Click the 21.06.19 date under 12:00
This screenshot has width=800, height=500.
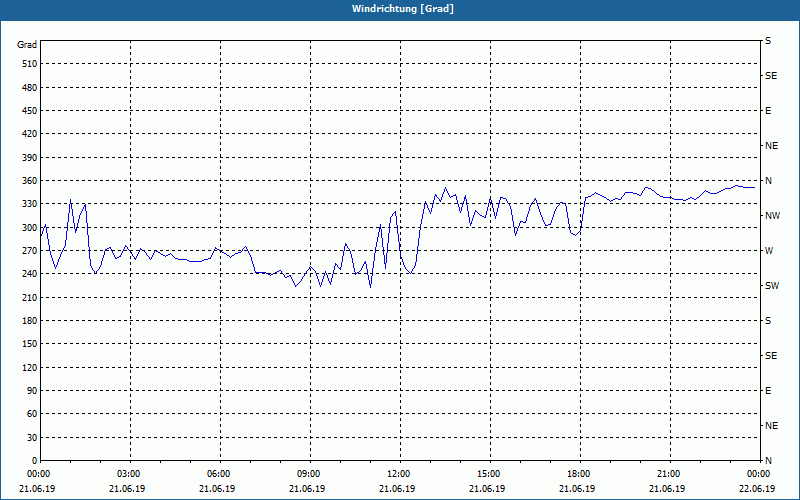397,489
